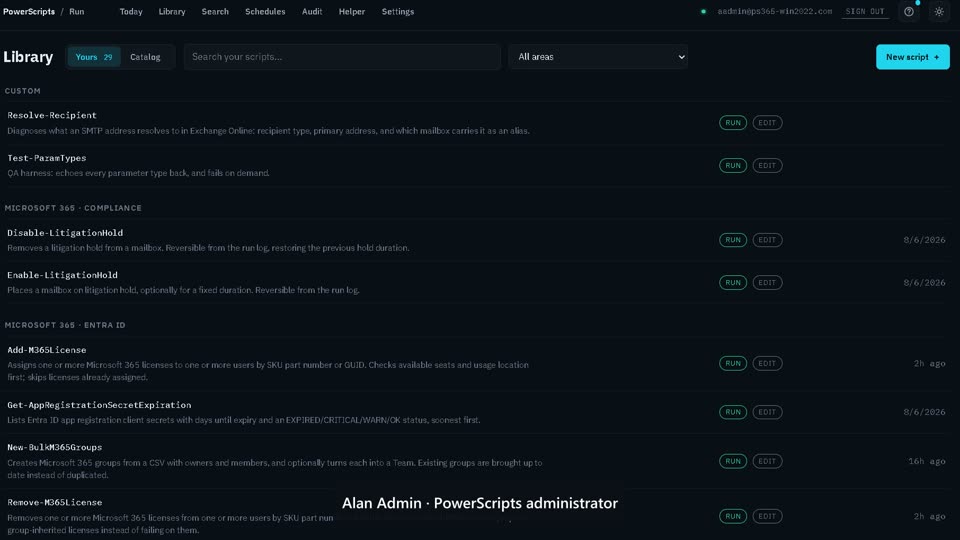Switch to the Catalog tab
Viewport: 960px width, 540px height.
click(145, 57)
